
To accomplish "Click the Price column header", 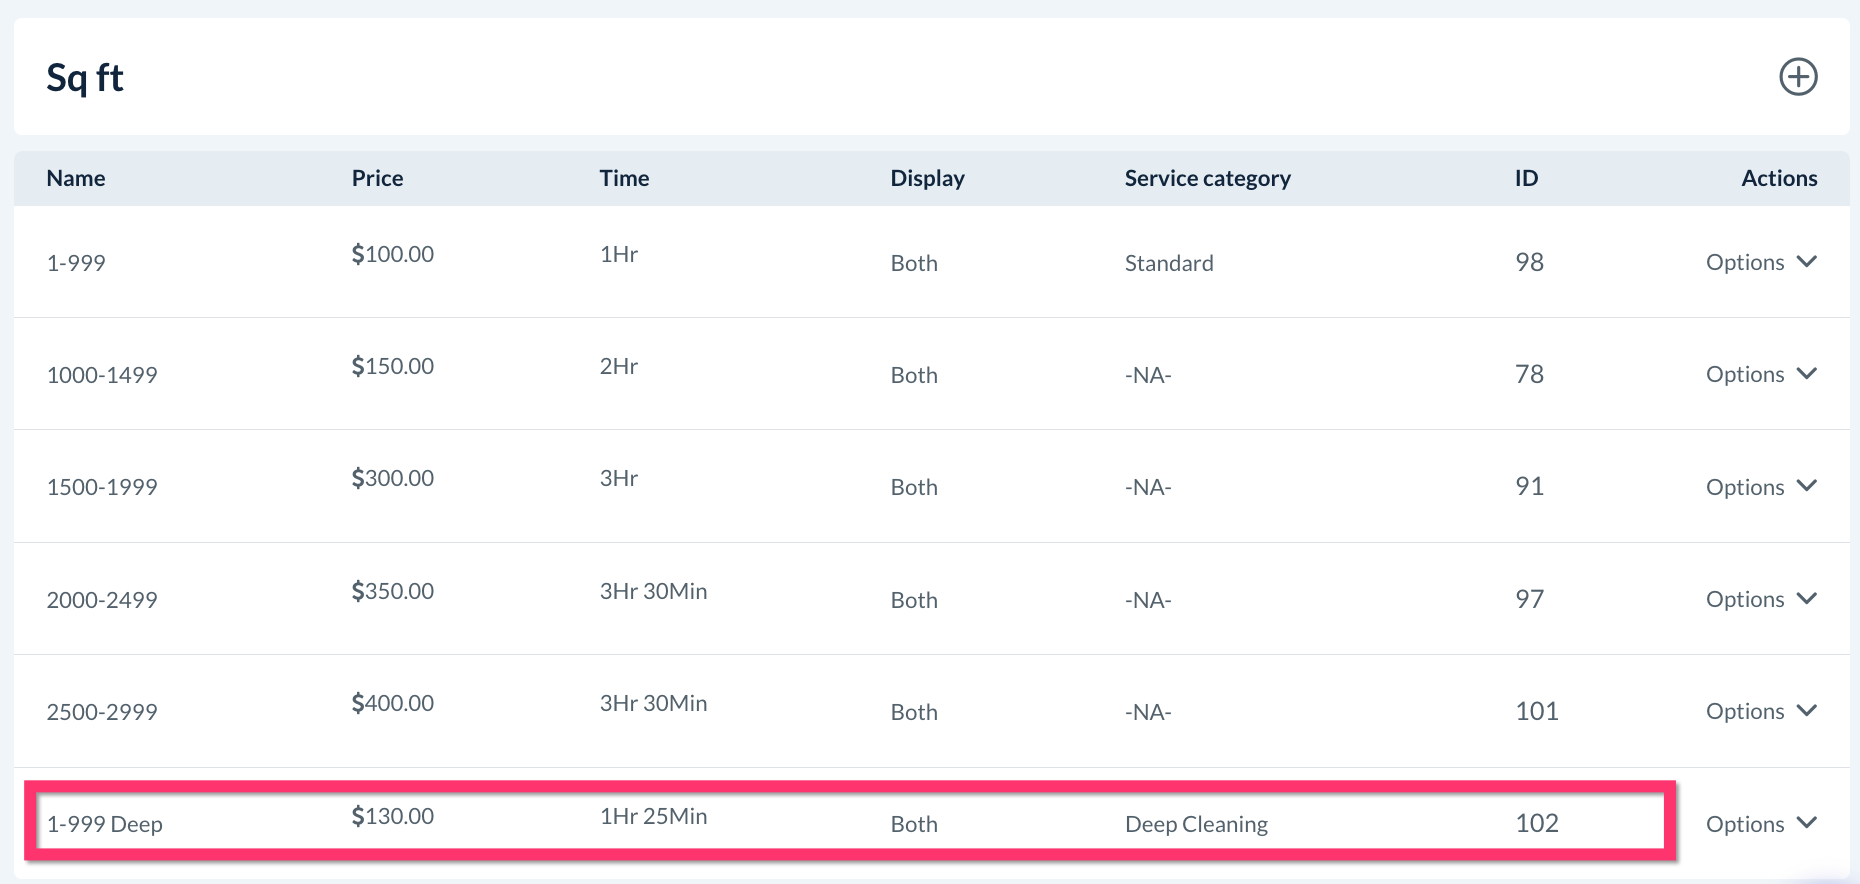I will (377, 178).
